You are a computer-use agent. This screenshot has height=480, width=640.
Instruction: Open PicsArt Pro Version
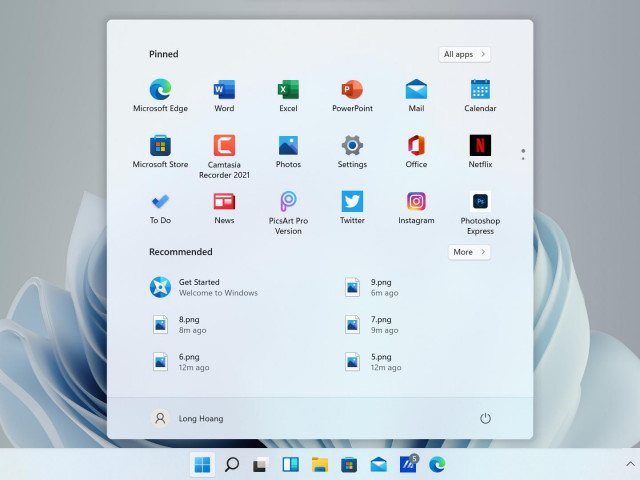point(288,213)
